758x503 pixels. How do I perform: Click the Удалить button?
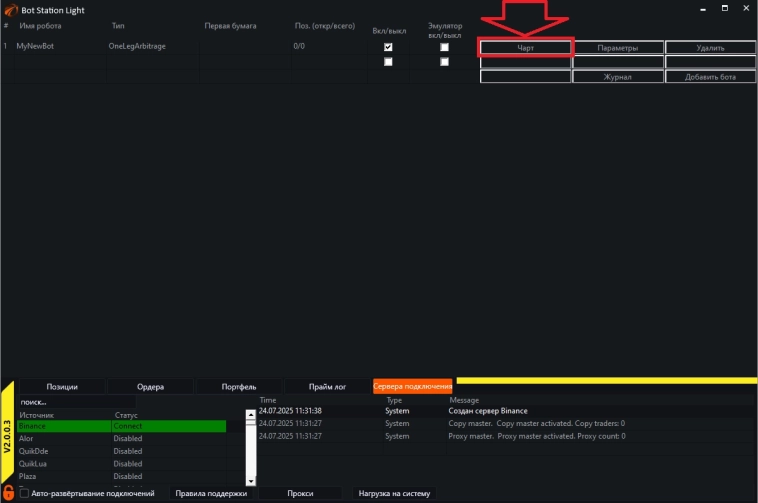tap(710, 47)
